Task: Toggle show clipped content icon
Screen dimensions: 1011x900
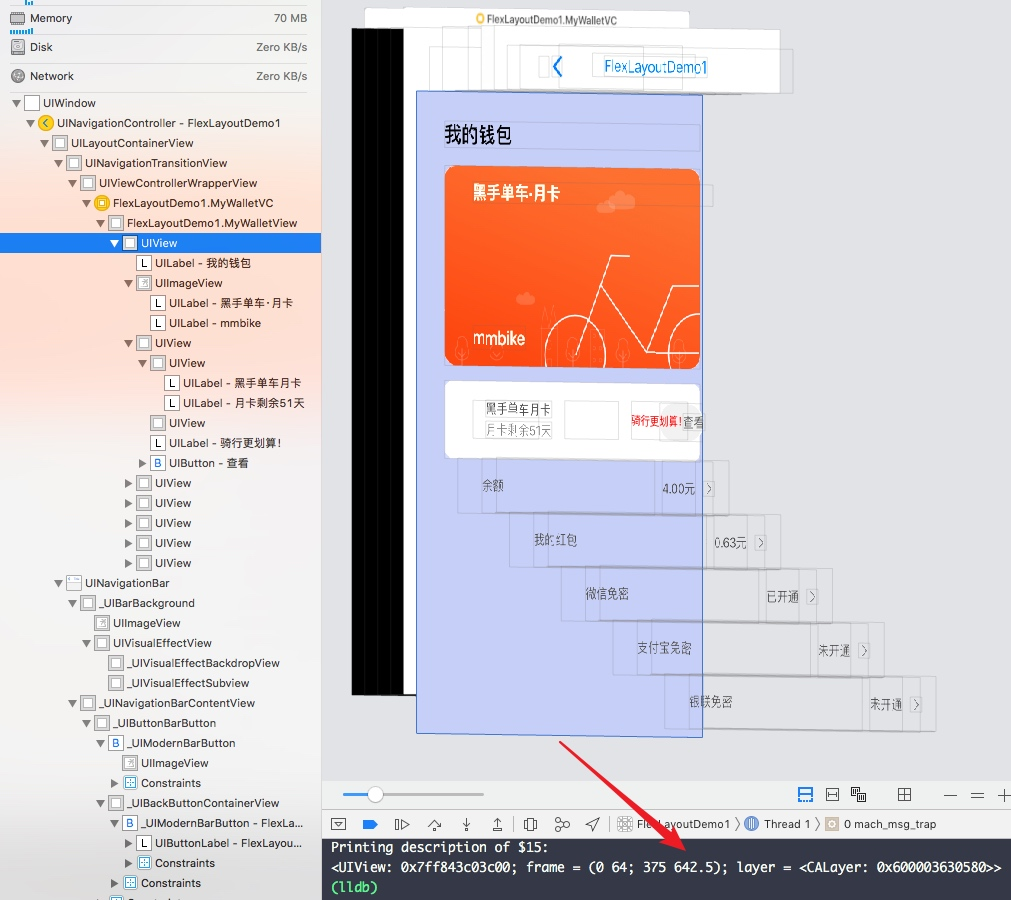Action: 805,794
